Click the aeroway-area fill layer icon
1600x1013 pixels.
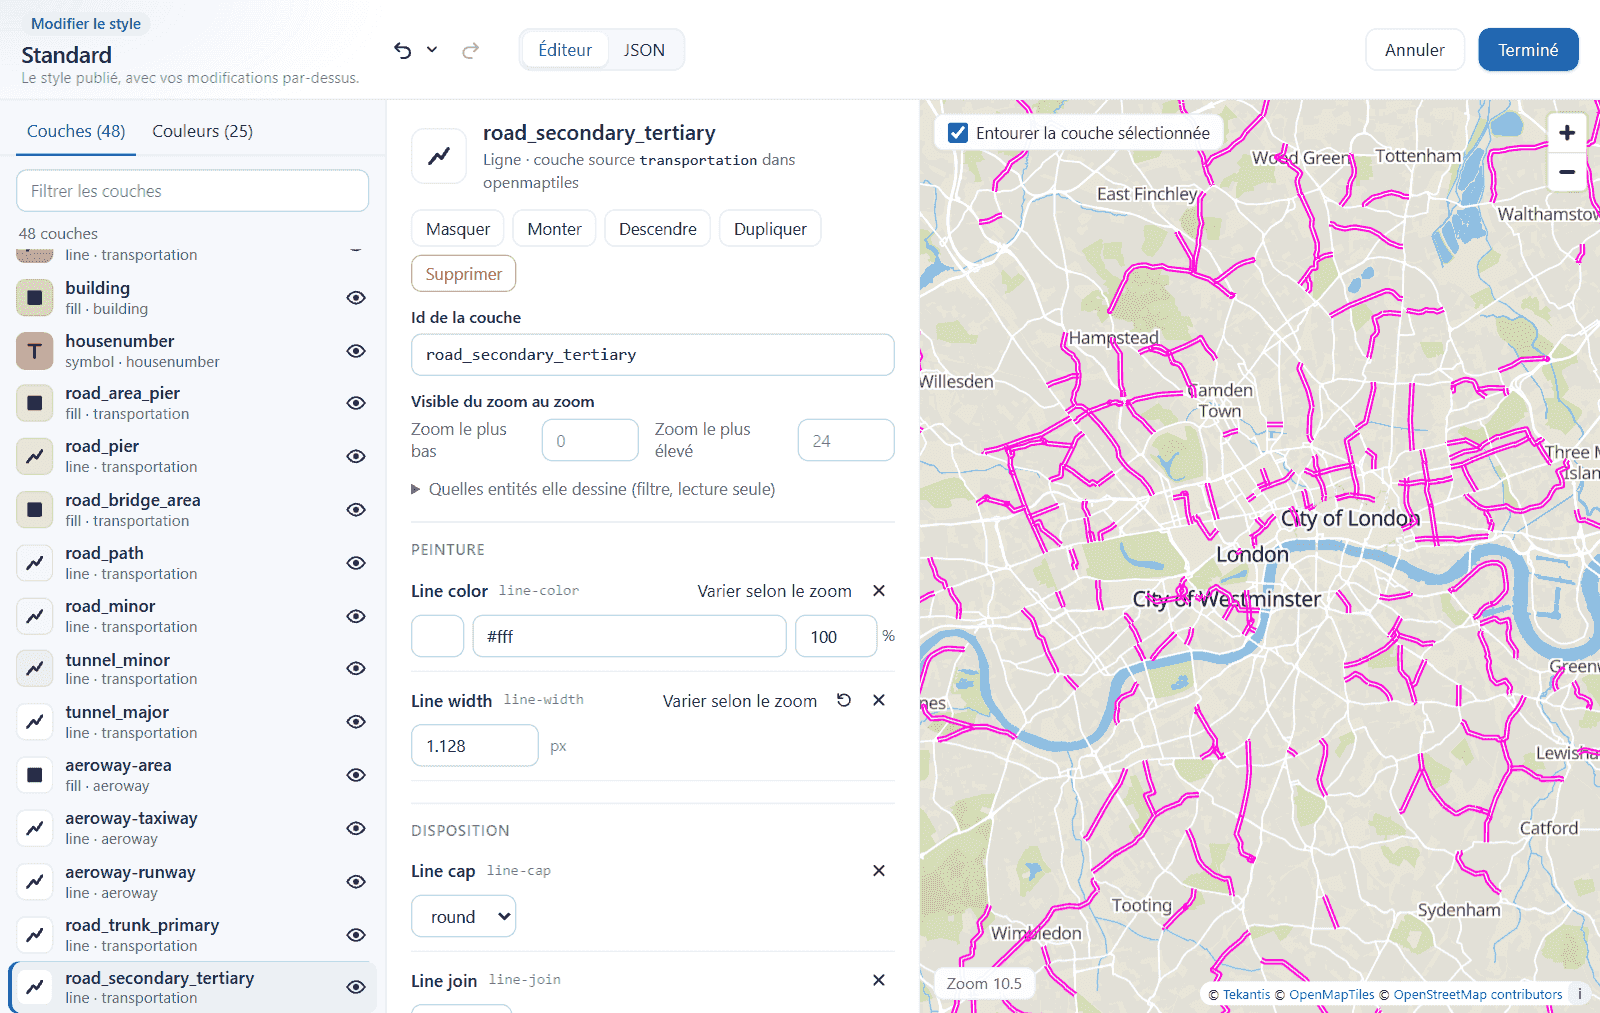[35, 775]
